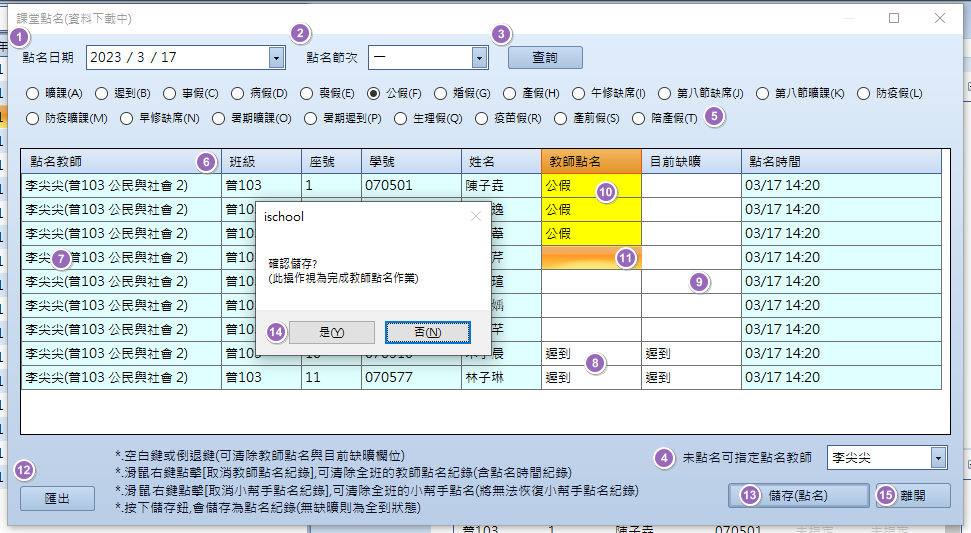Select the 生理假(Q) radio button
Screen dimensions: 971x533
400,118
